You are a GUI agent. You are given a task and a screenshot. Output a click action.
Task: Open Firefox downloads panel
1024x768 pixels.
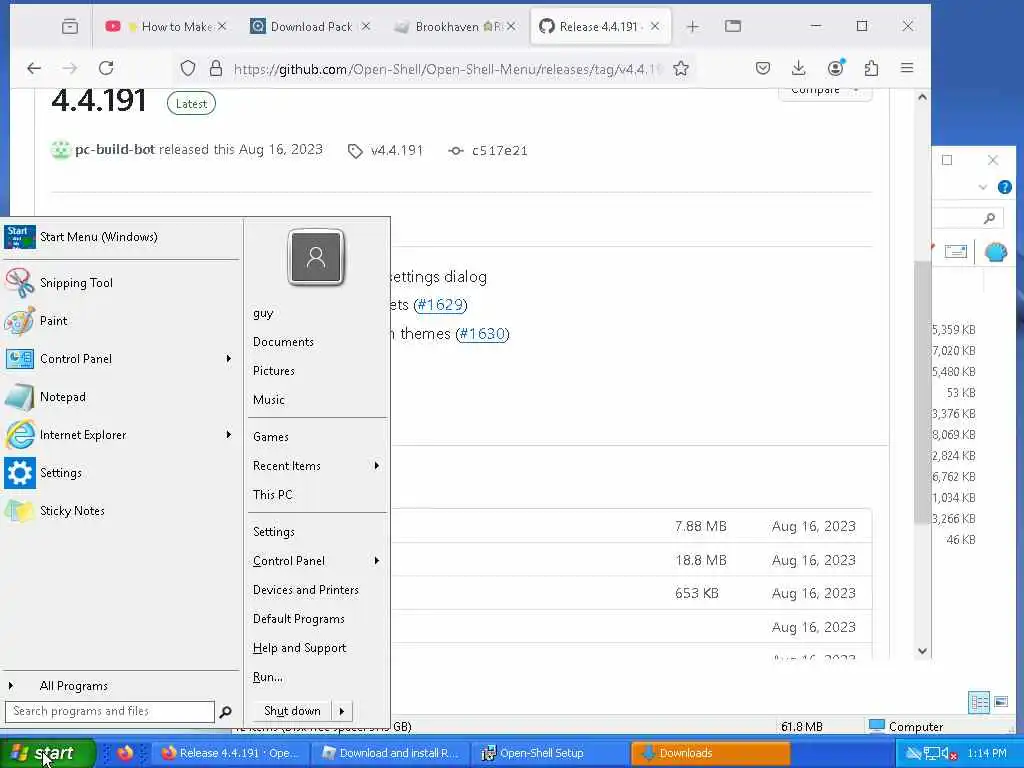point(798,68)
